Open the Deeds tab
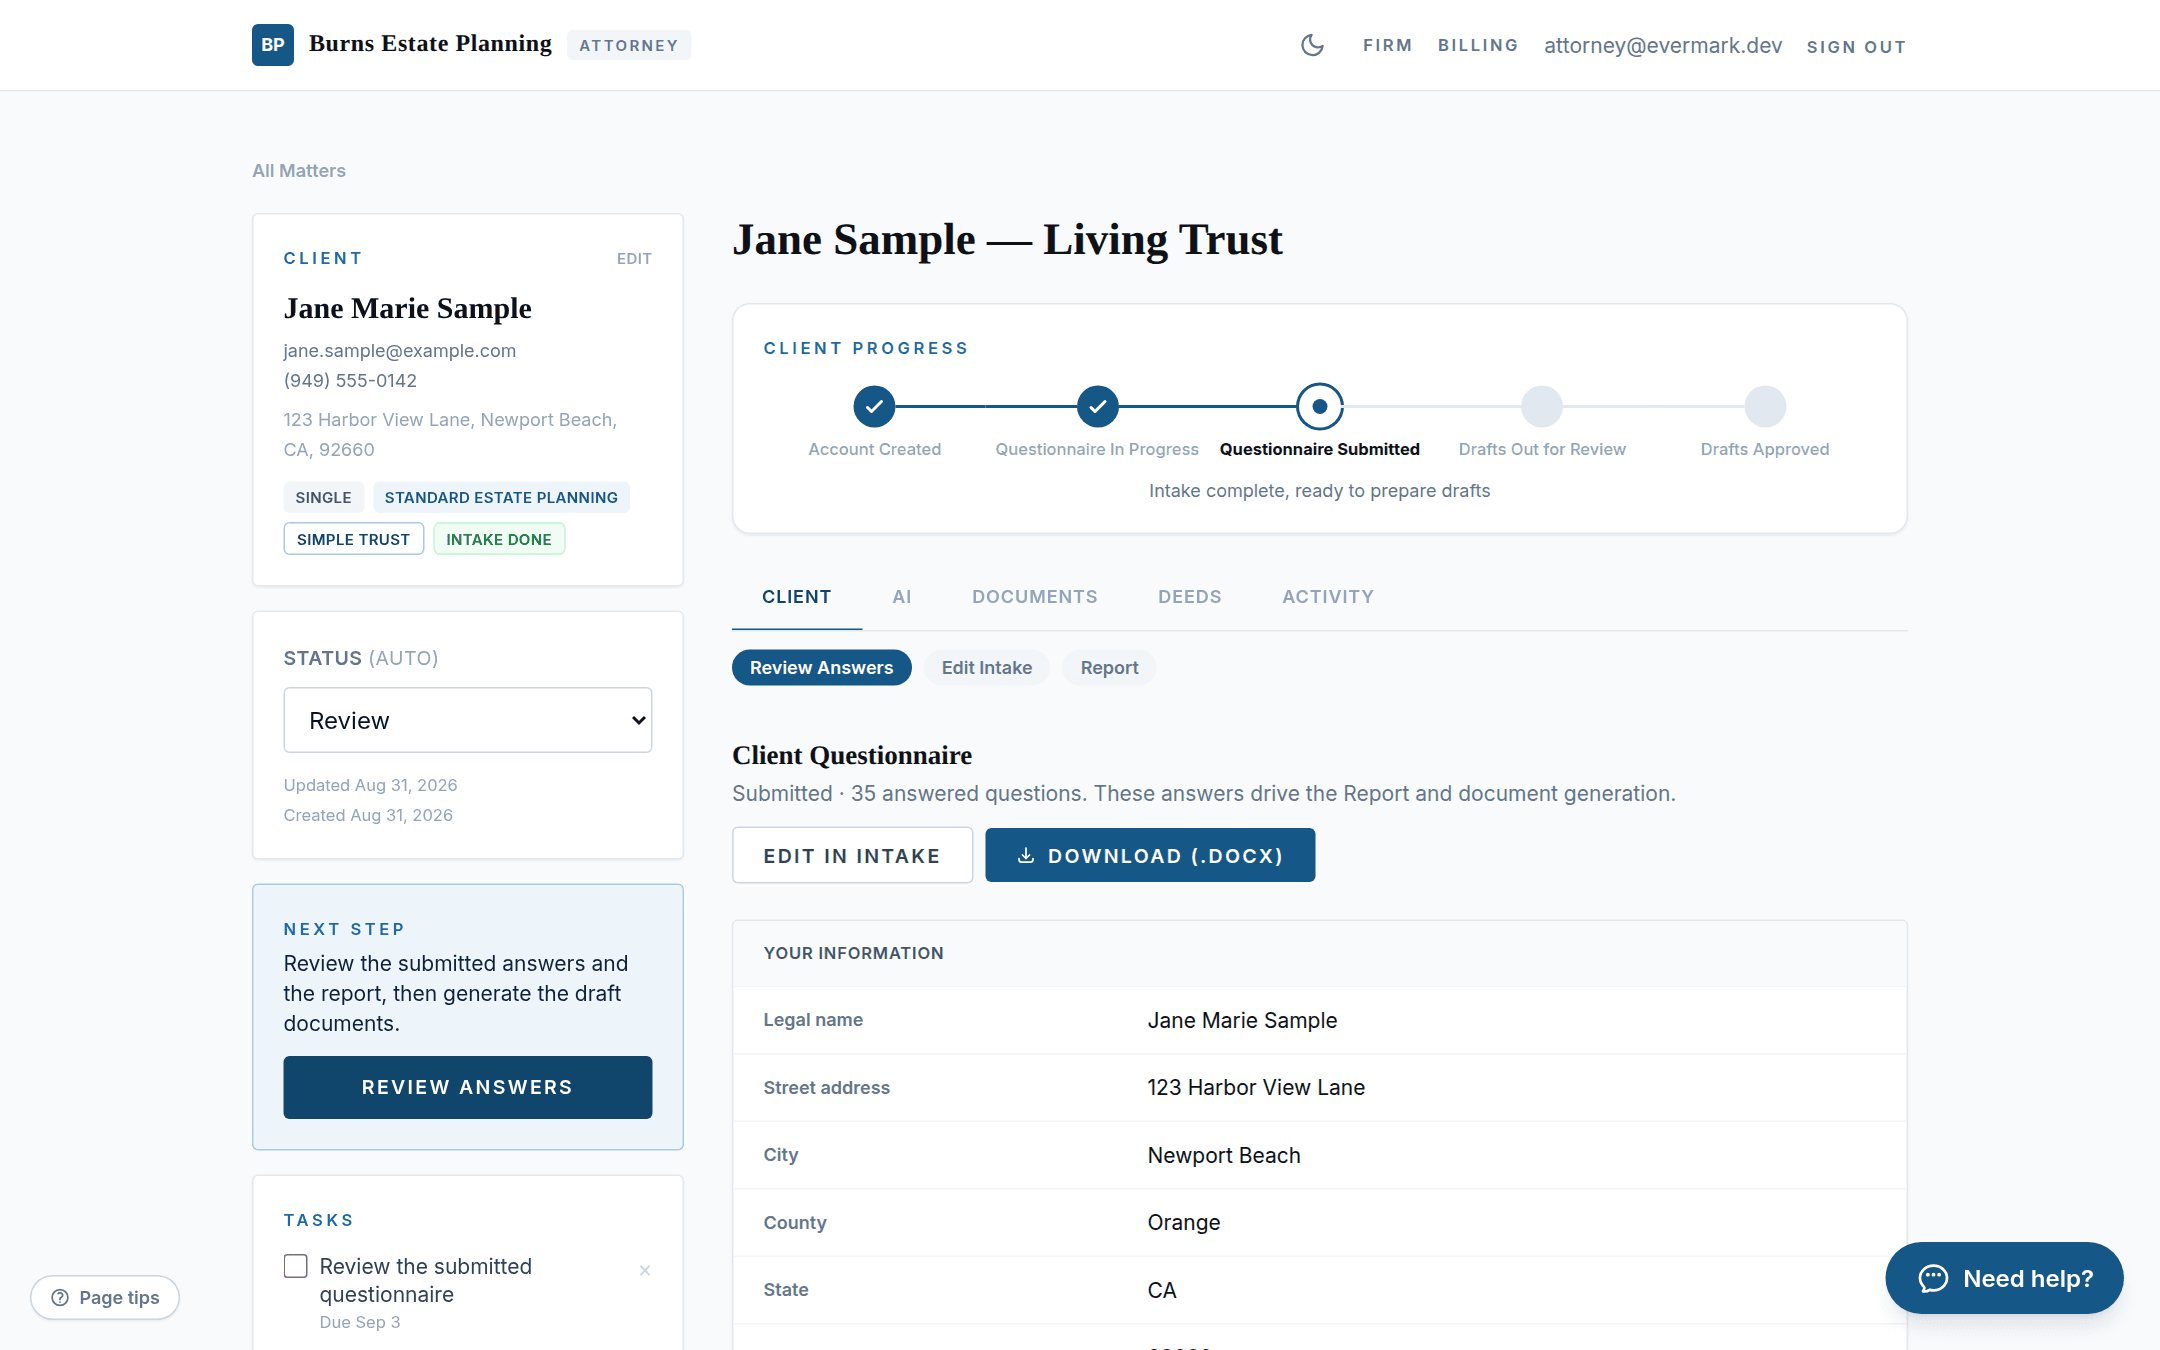 tap(1190, 597)
